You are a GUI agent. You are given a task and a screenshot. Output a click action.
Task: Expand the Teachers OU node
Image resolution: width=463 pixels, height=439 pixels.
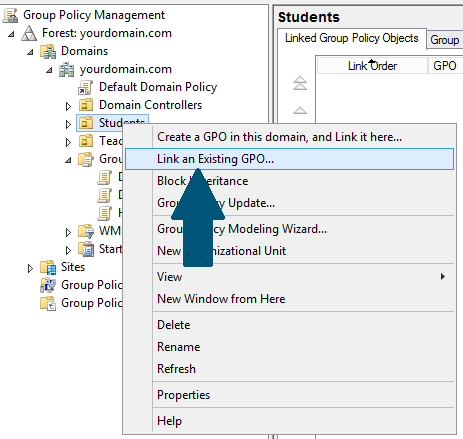68,142
